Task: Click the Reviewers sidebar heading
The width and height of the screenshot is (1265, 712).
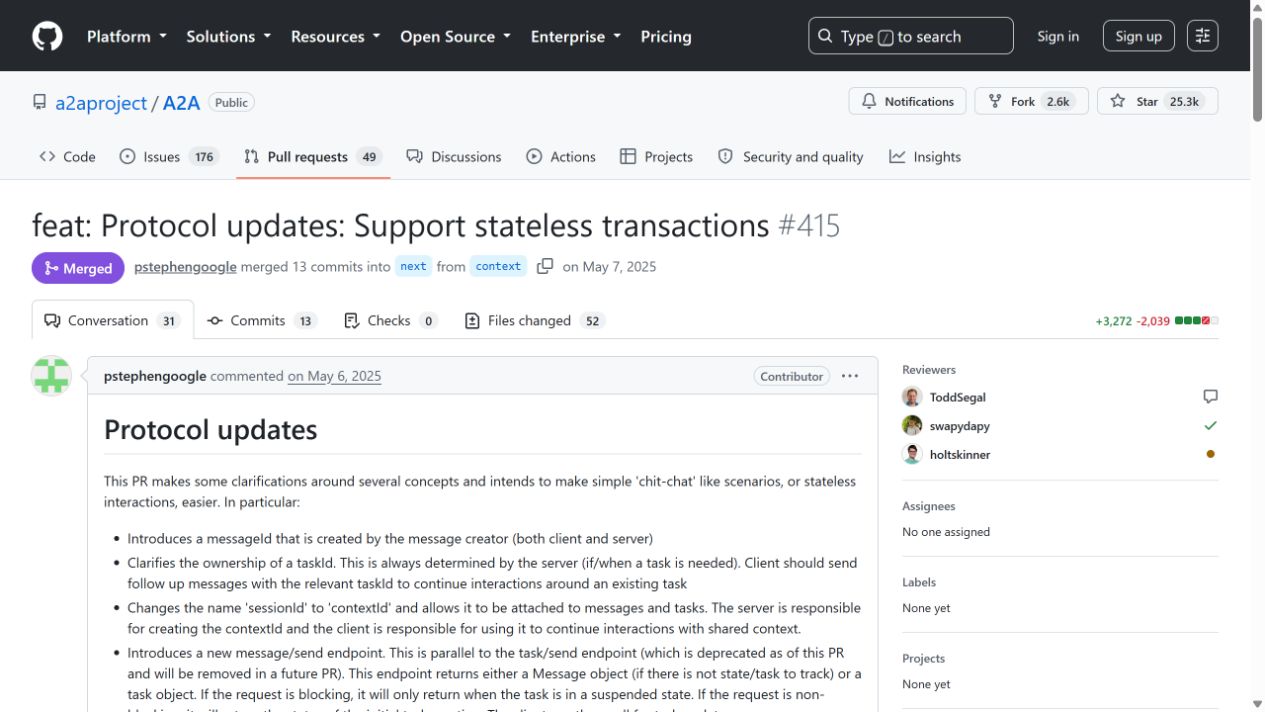Action: coord(929,370)
